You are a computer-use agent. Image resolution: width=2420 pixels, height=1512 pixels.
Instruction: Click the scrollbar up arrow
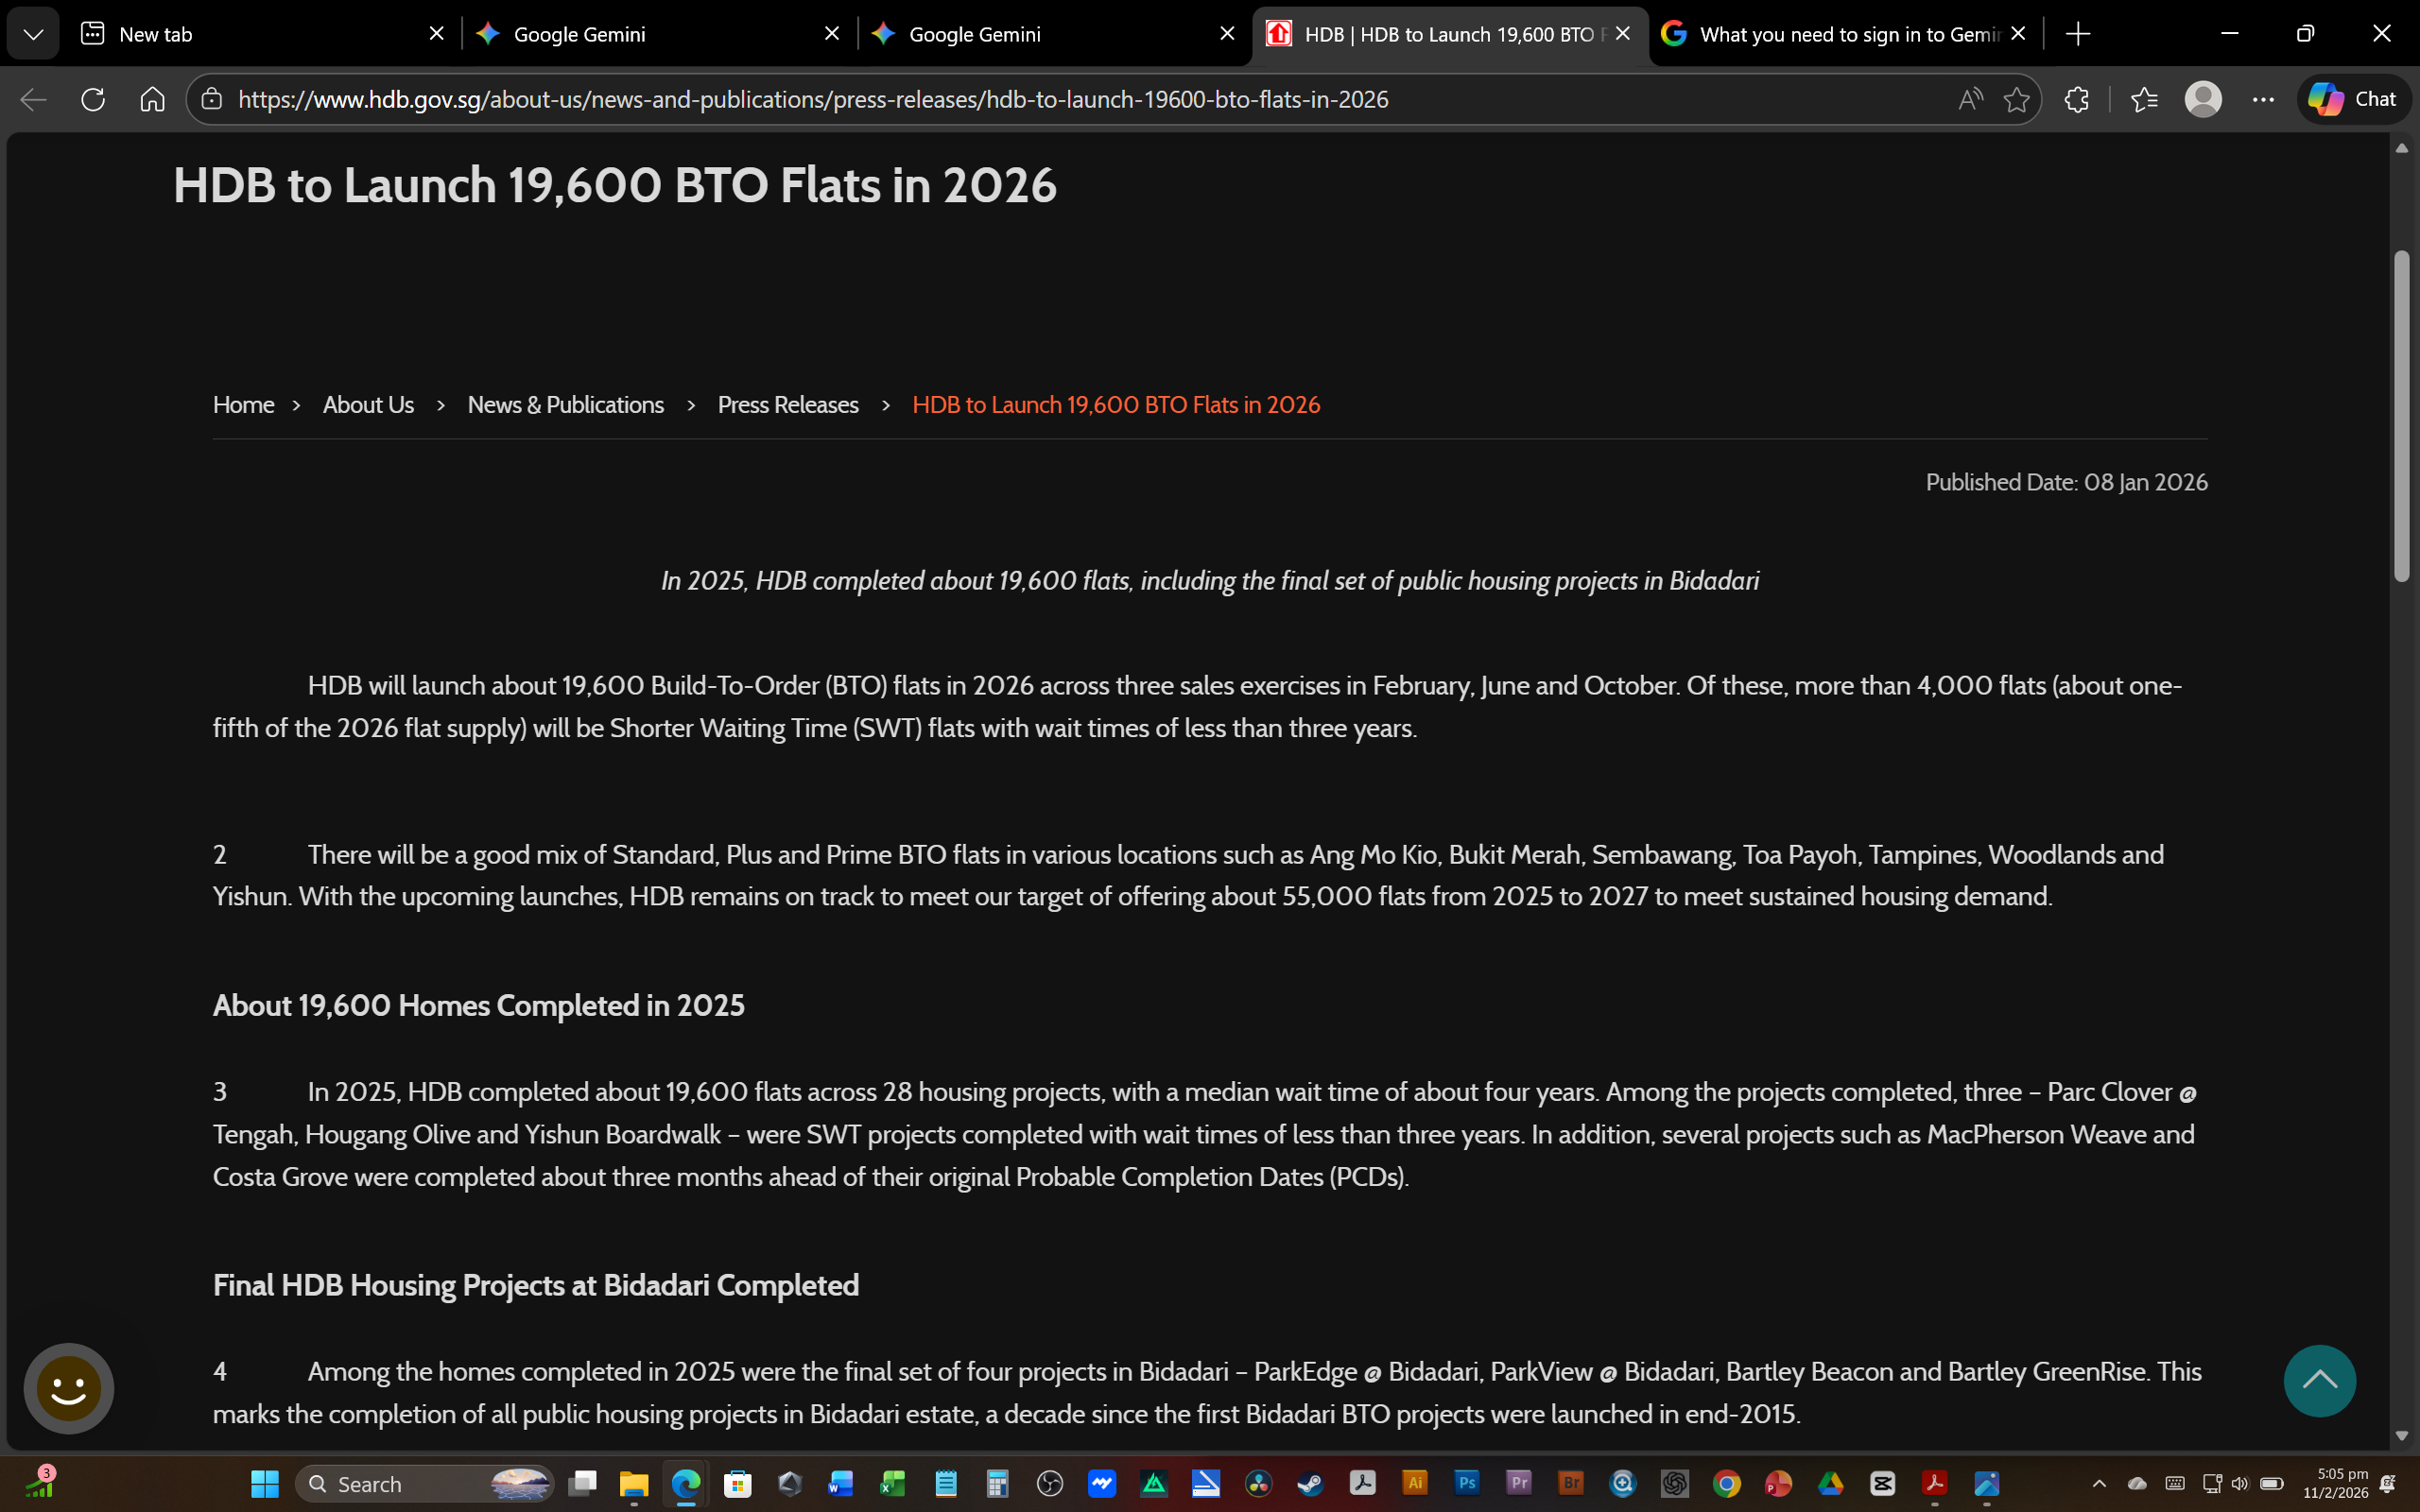tap(2402, 148)
